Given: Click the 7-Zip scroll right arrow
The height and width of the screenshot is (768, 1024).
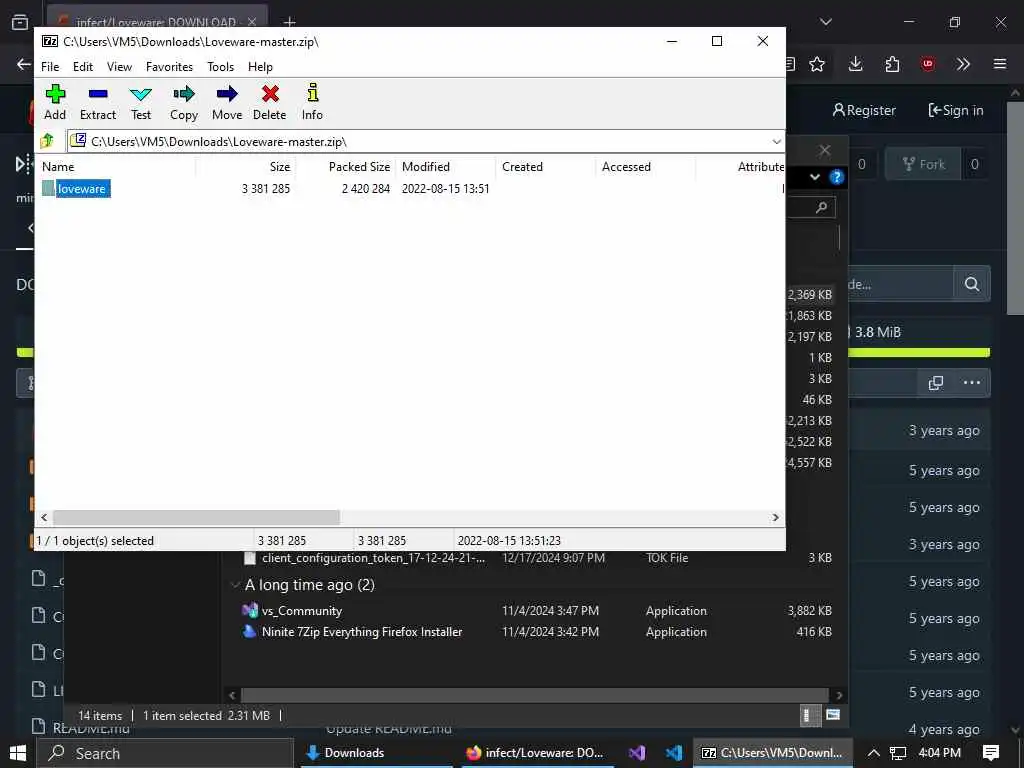Looking at the screenshot, I should tap(775, 517).
